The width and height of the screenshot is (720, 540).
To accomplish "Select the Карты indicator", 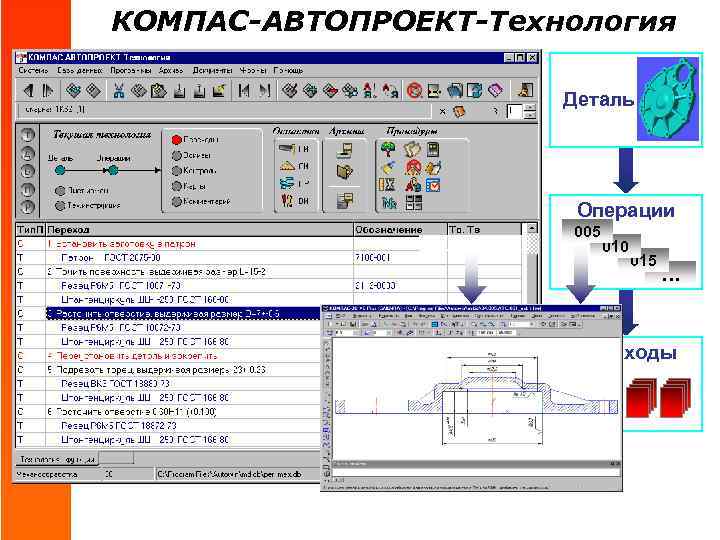I will click(177, 186).
